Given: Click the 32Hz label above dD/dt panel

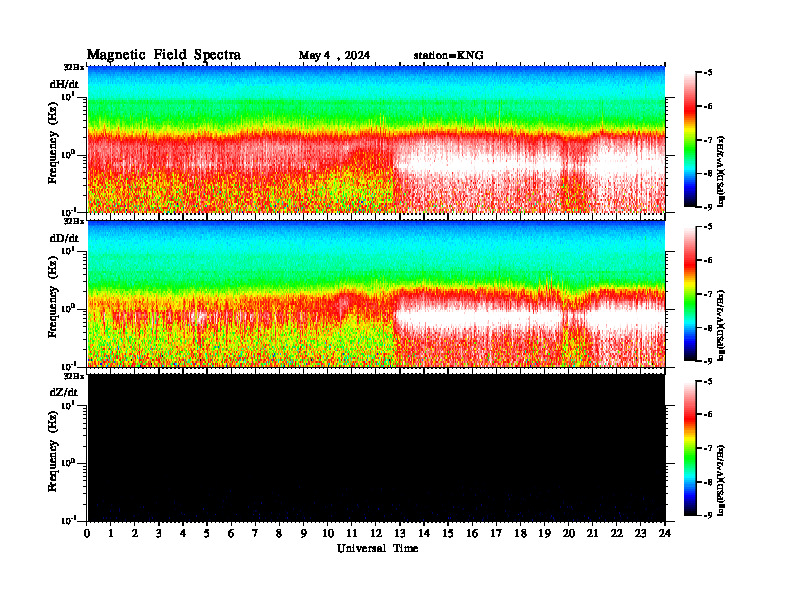Looking at the screenshot, I should [74, 221].
